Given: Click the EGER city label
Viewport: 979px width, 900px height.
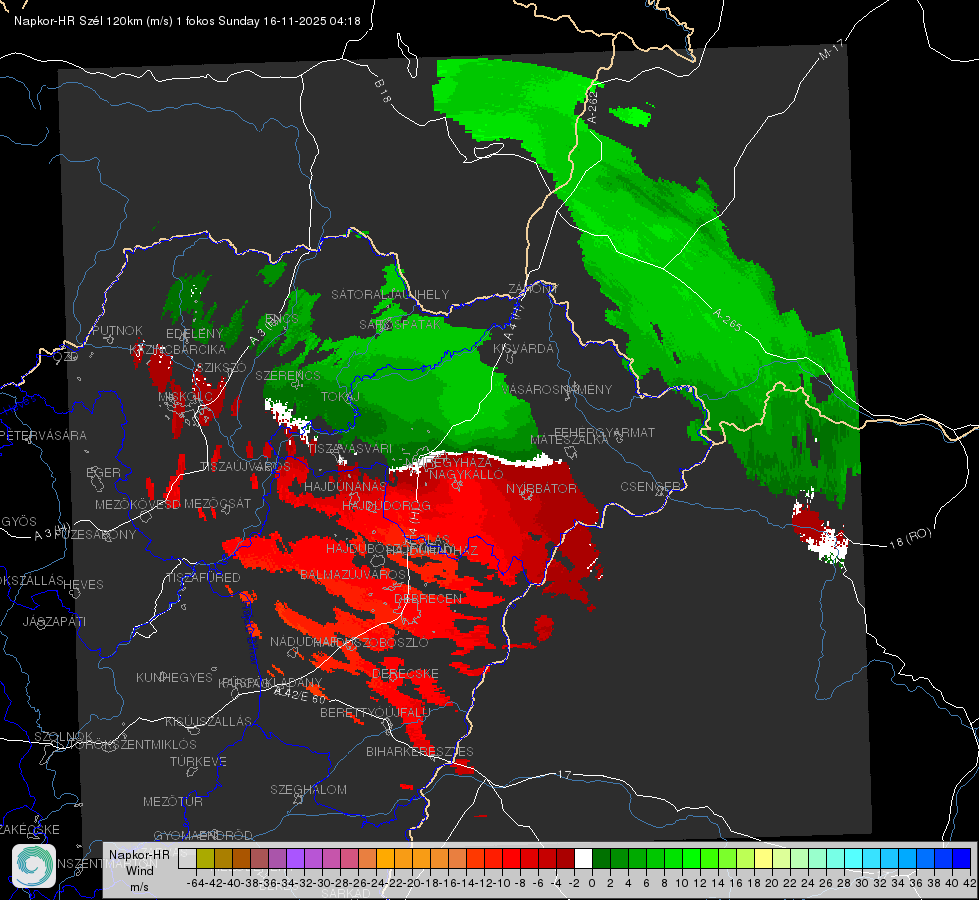Looking at the screenshot, I should click(x=103, y=473).
